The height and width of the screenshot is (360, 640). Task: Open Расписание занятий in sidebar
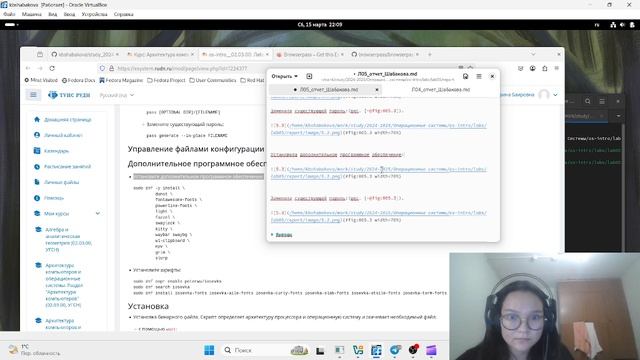tap(62, 167)
